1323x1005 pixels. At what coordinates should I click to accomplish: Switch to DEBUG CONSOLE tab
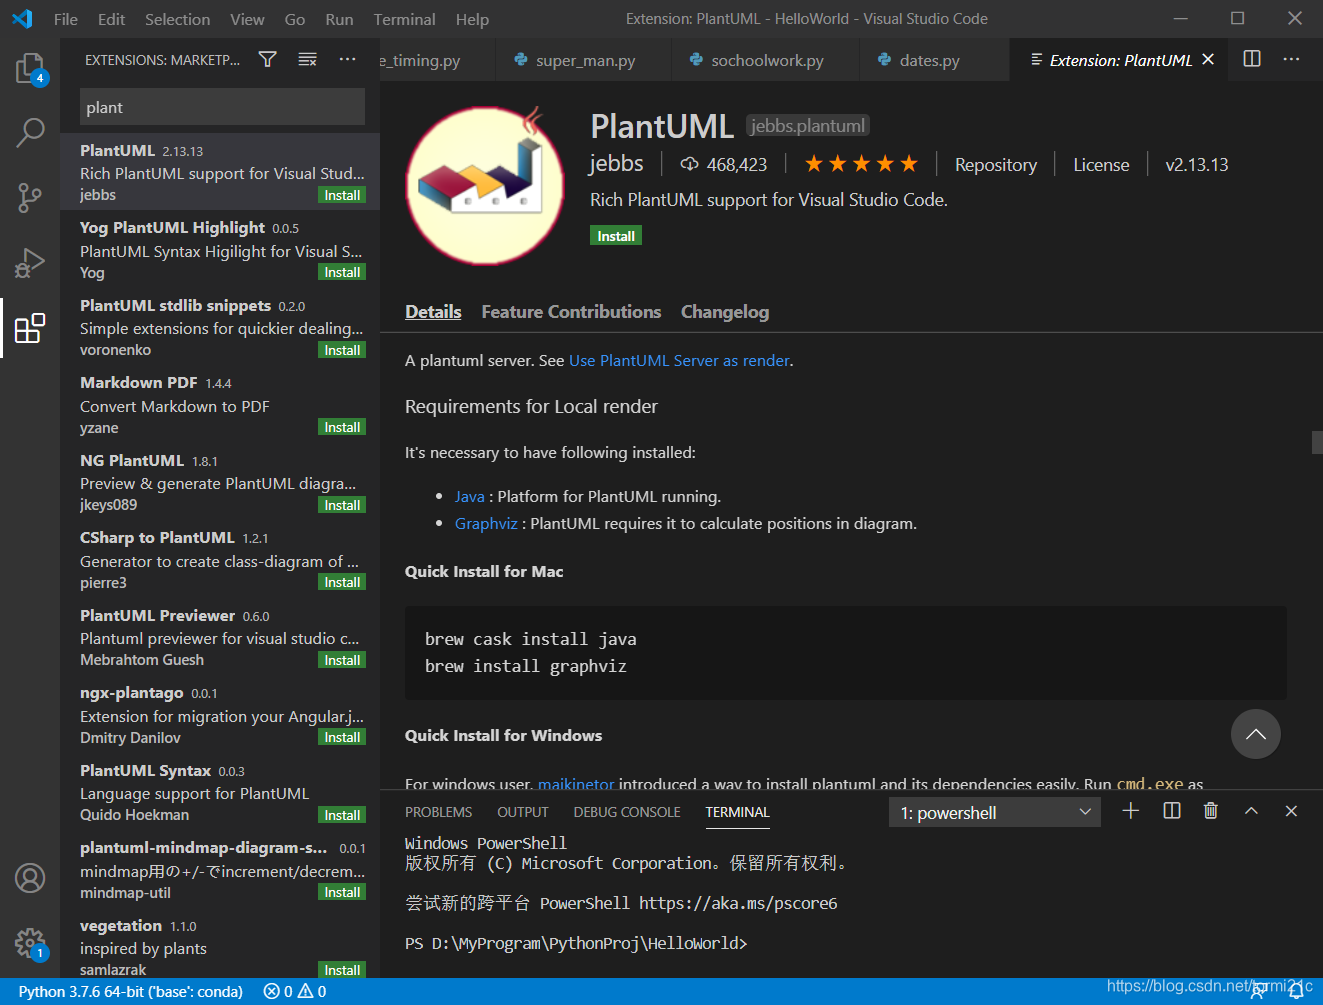627,812
